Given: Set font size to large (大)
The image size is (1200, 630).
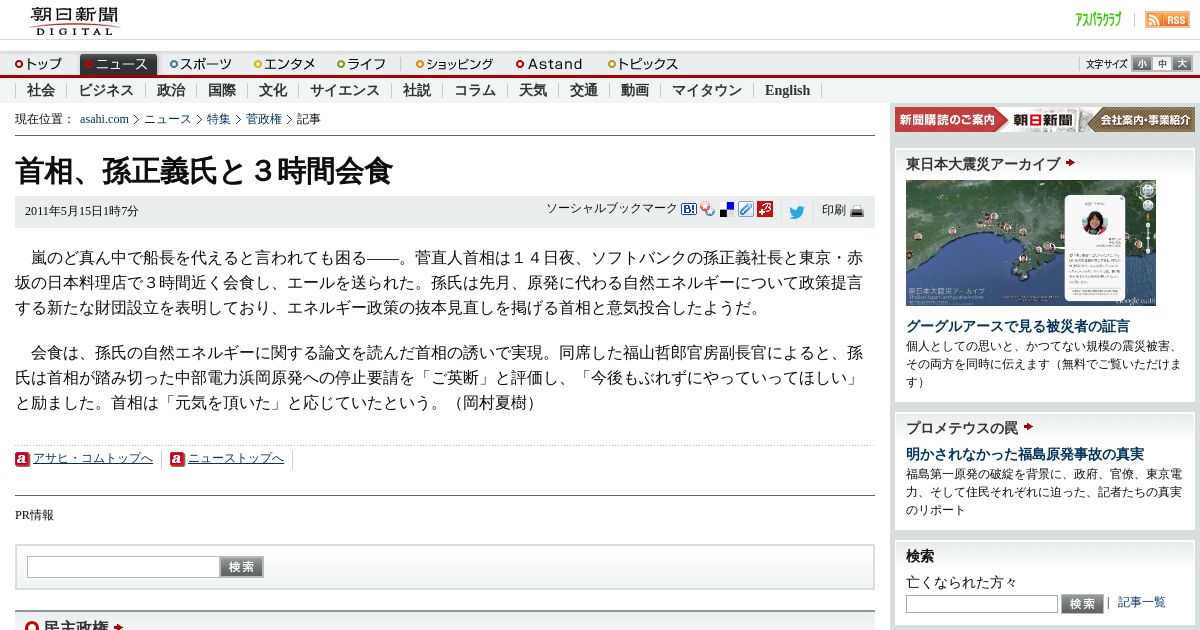Looking at the screenshot, I should tap(1182, 63).
